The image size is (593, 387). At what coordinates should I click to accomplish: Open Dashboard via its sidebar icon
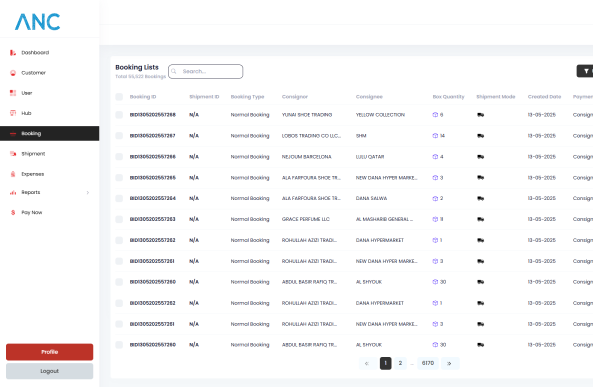click(13, 53)
